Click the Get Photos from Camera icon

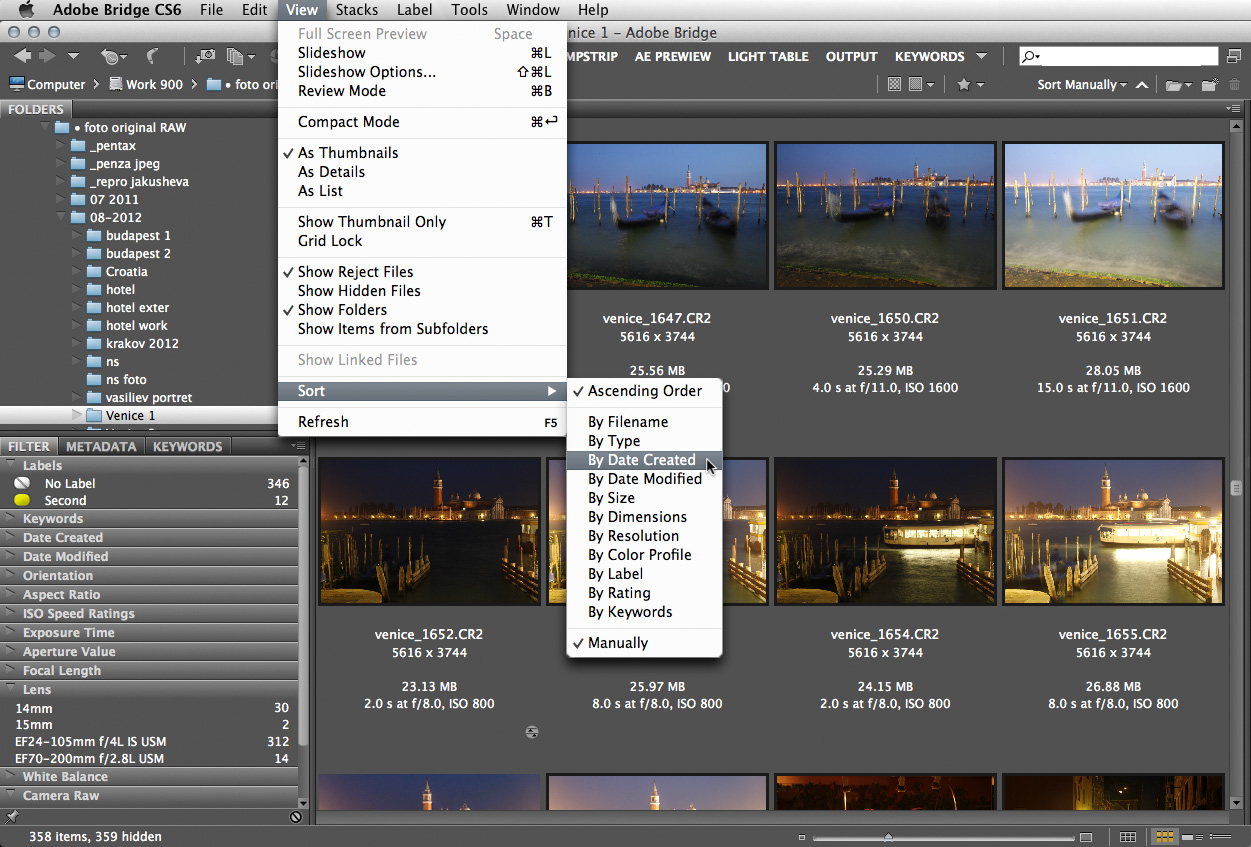(205, 57)
